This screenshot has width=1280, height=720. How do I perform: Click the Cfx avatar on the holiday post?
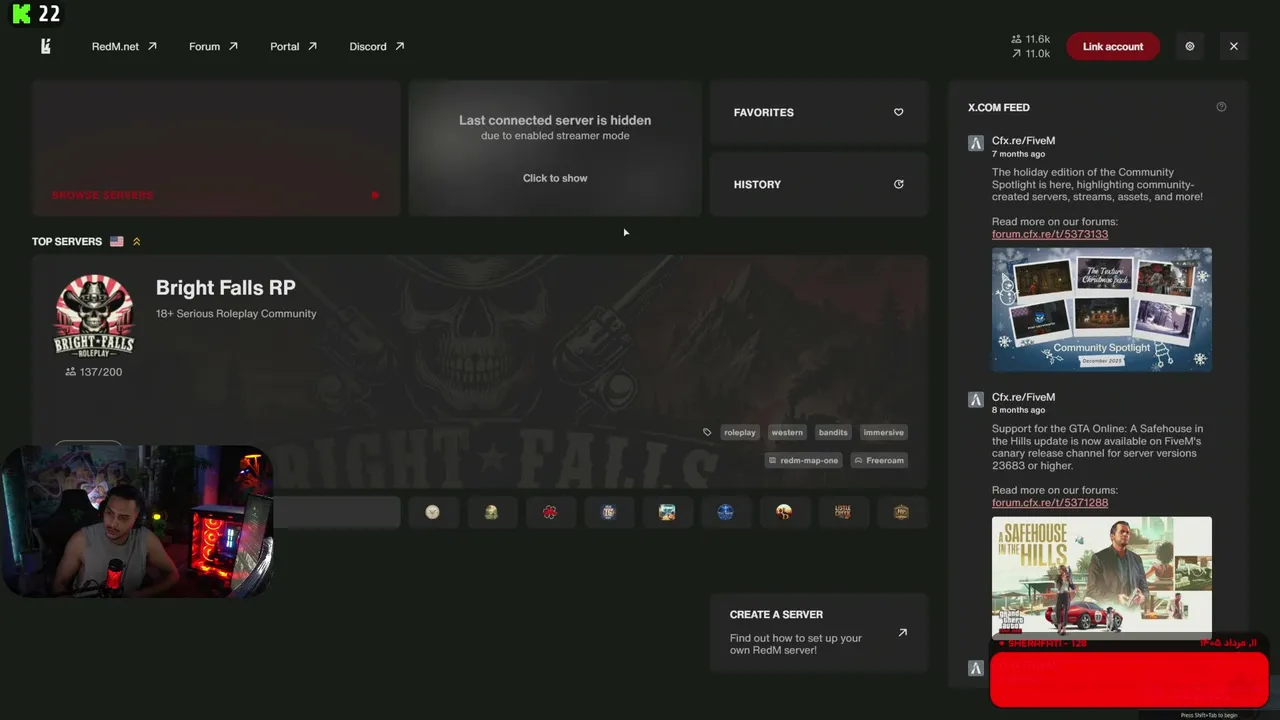976,143
